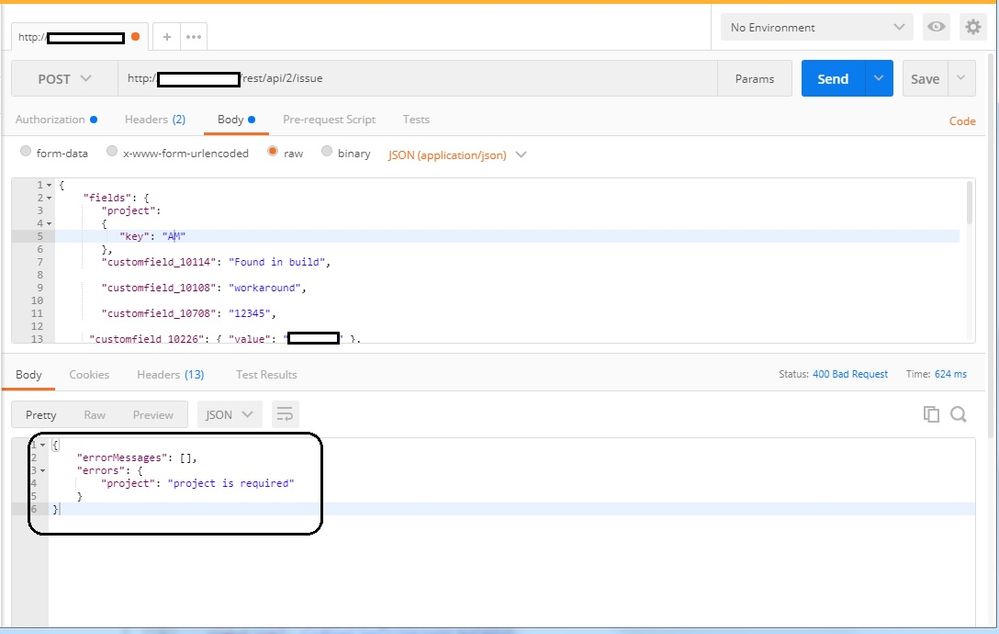
Task: Open No Environment dropdown
Action: [817, 27]
